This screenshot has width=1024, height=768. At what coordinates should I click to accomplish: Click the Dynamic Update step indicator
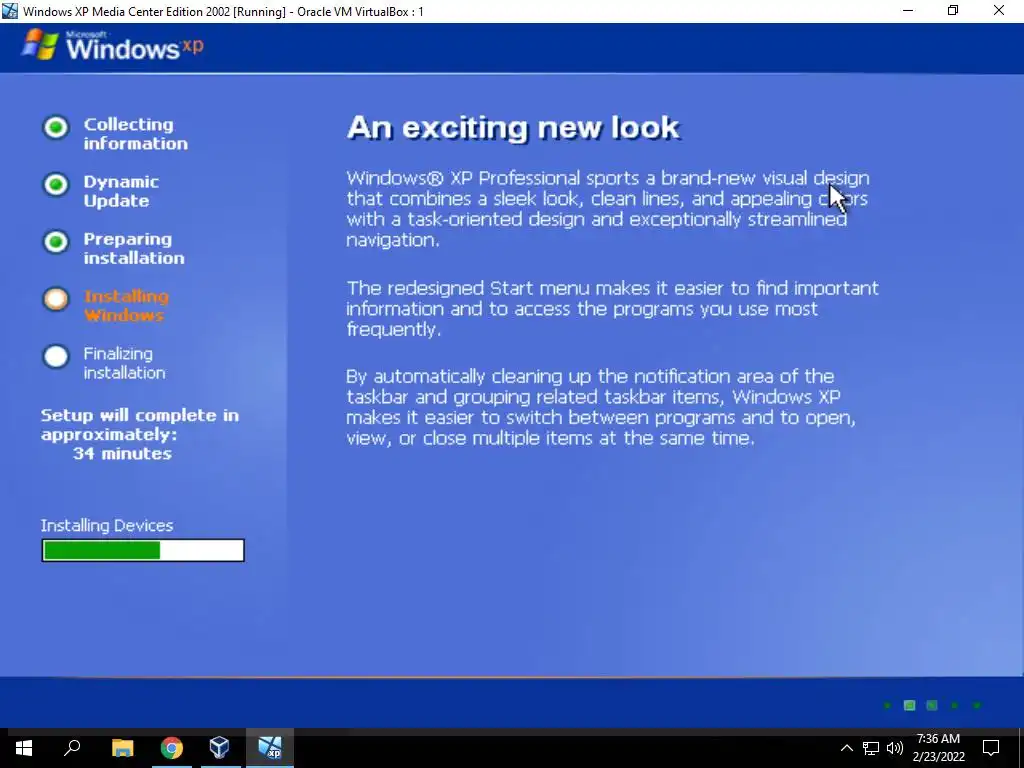[56, 185]
